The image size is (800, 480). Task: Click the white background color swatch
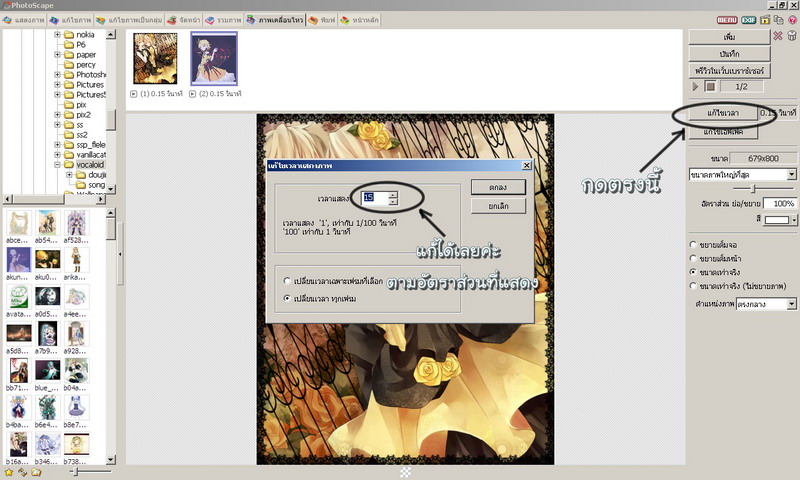point(777,219)
